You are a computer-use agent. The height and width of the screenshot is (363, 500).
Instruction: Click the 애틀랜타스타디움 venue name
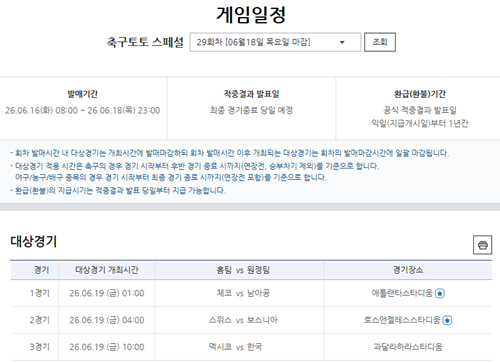(402, 293)
